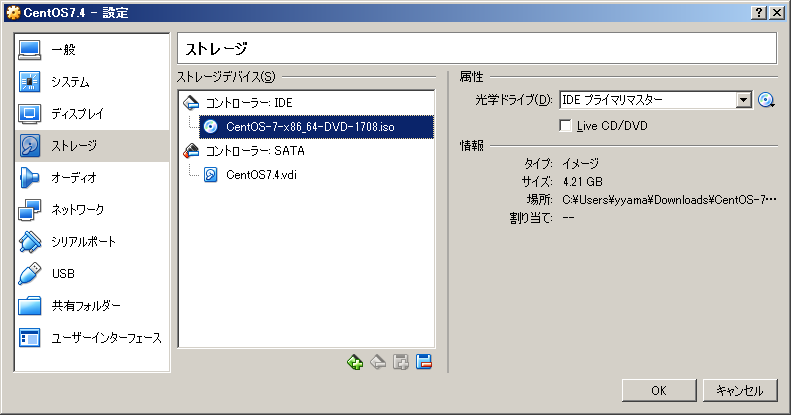Click the USB plug icon

pyautogui.click(x=30, y=273)
